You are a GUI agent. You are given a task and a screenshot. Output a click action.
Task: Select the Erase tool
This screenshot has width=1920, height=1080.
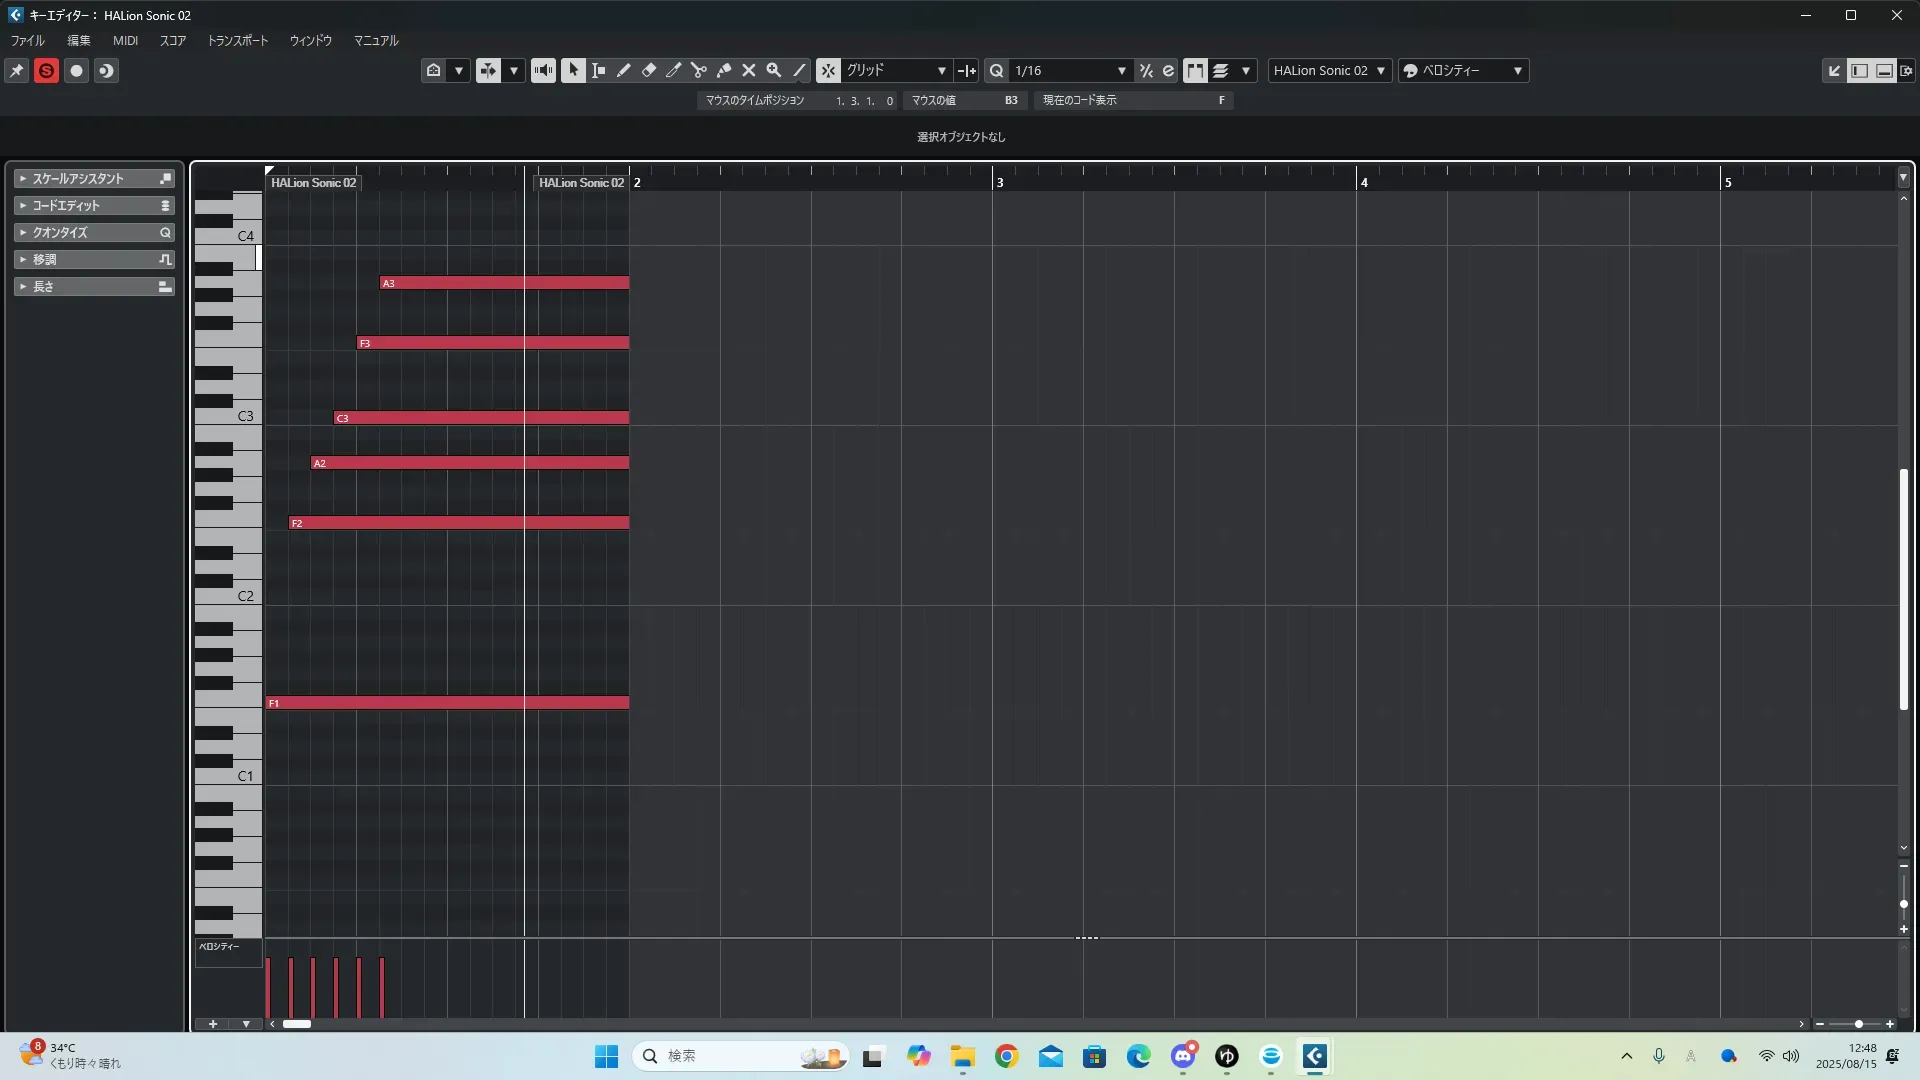(x=648, y=70)
